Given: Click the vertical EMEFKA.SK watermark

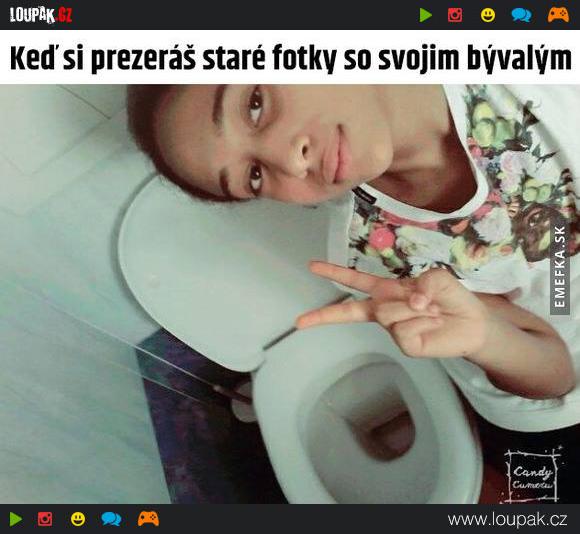Looking at the screenshot, I should click(x=560, y=266).
